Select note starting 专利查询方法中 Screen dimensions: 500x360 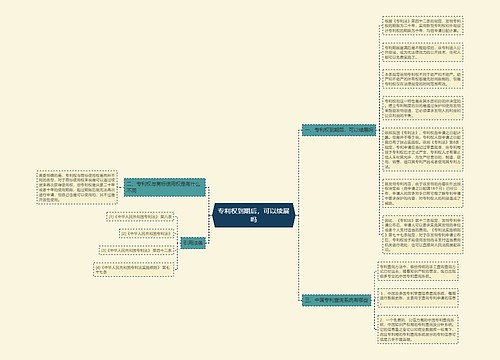tap(418, 271)
